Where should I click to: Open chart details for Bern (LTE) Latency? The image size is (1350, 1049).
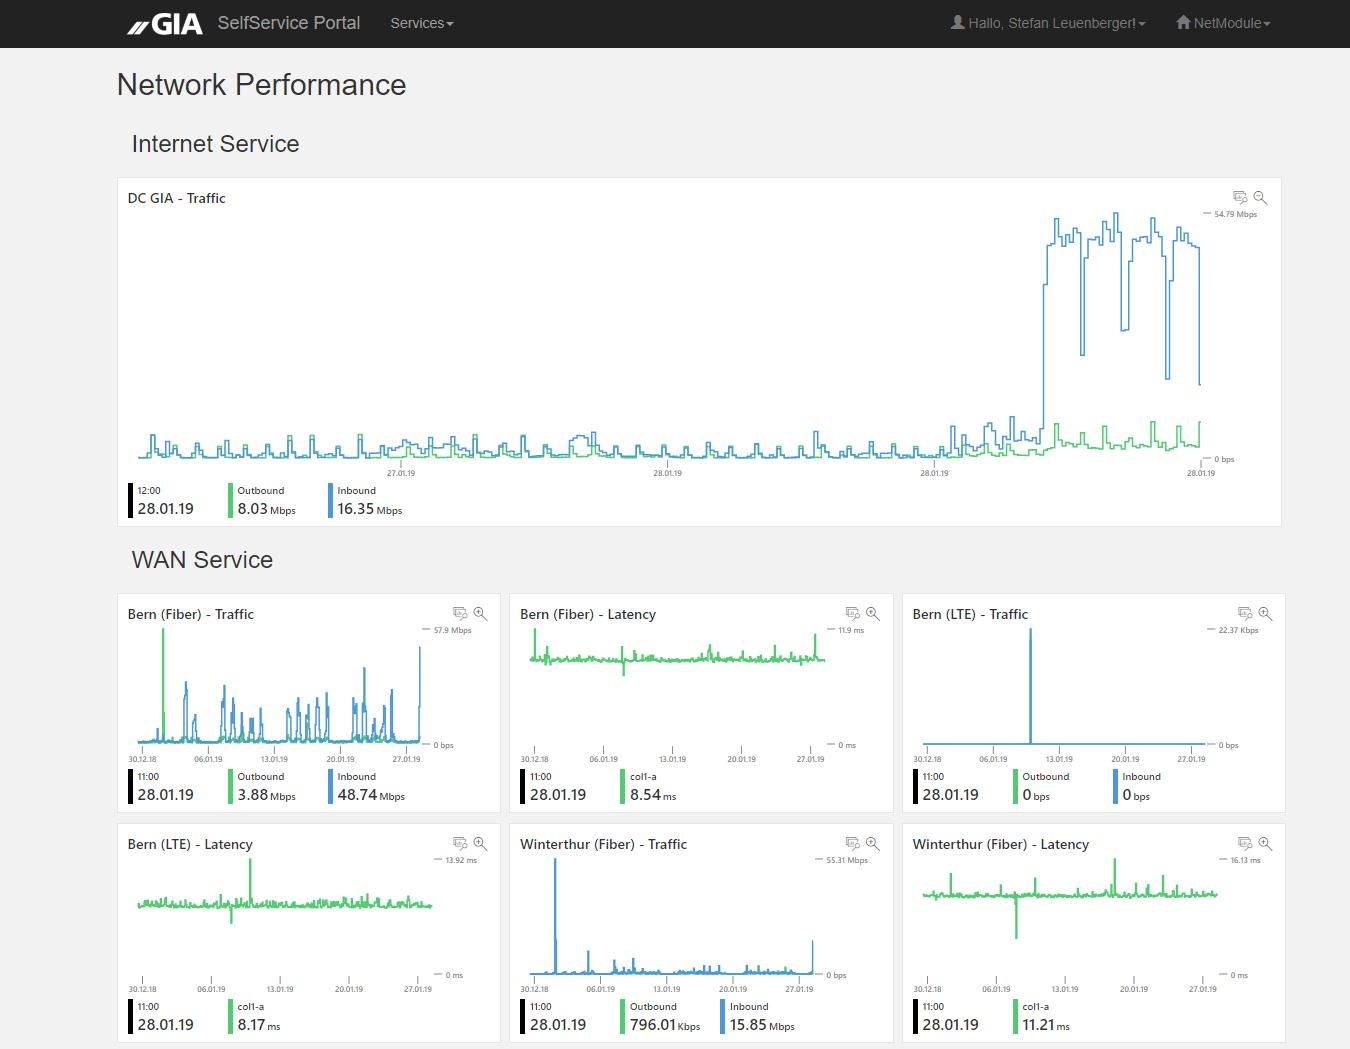[x=460, y=844]
